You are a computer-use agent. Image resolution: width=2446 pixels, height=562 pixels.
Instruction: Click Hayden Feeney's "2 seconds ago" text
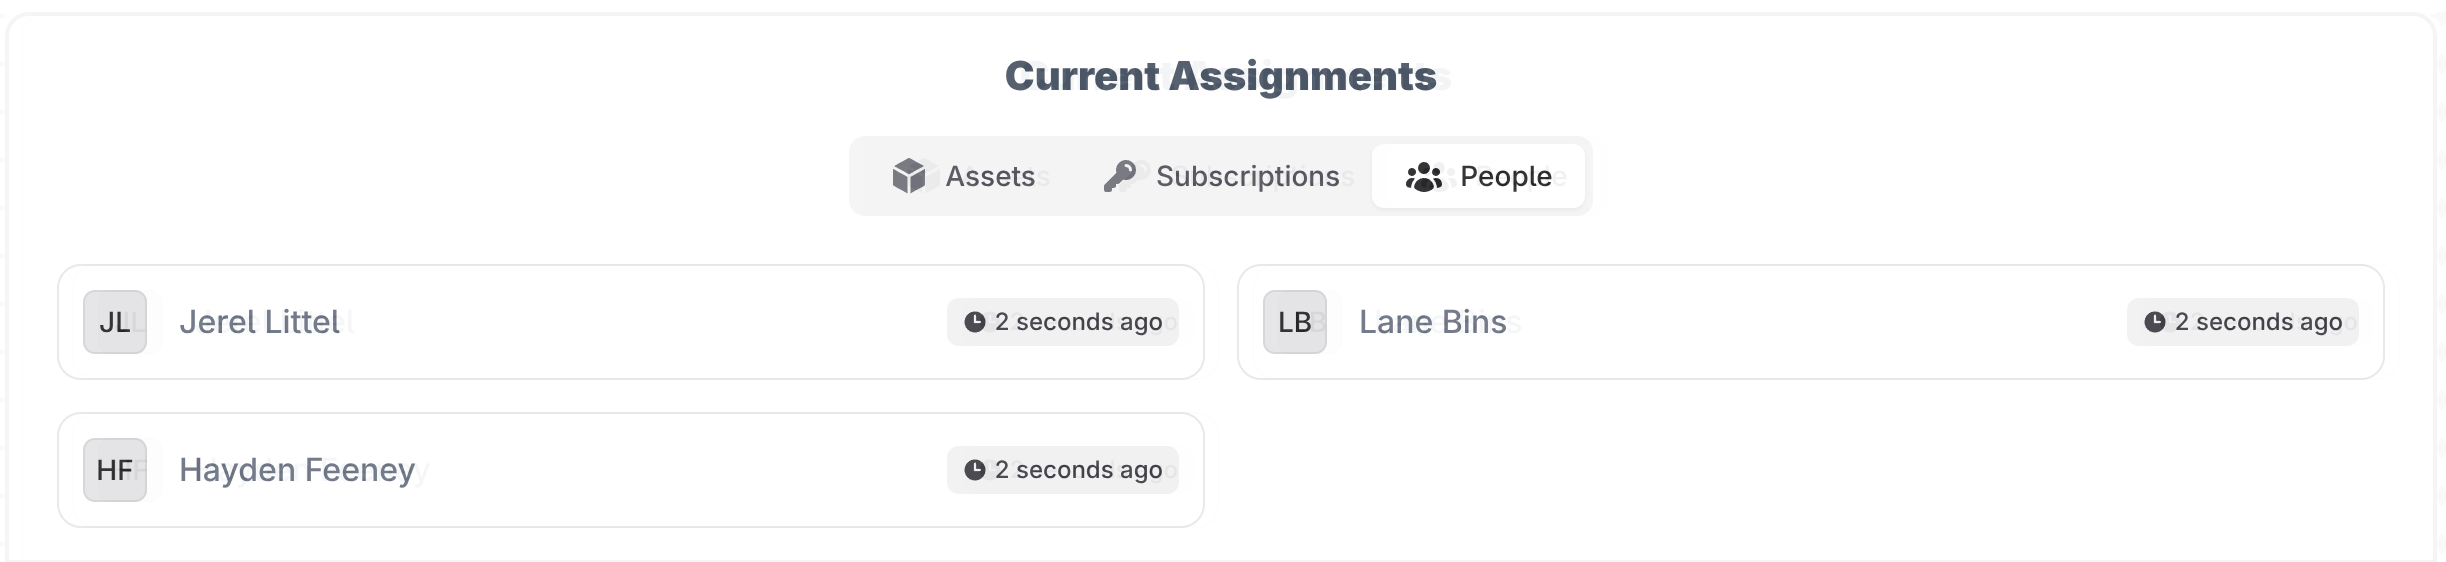tap(1078, 470)
